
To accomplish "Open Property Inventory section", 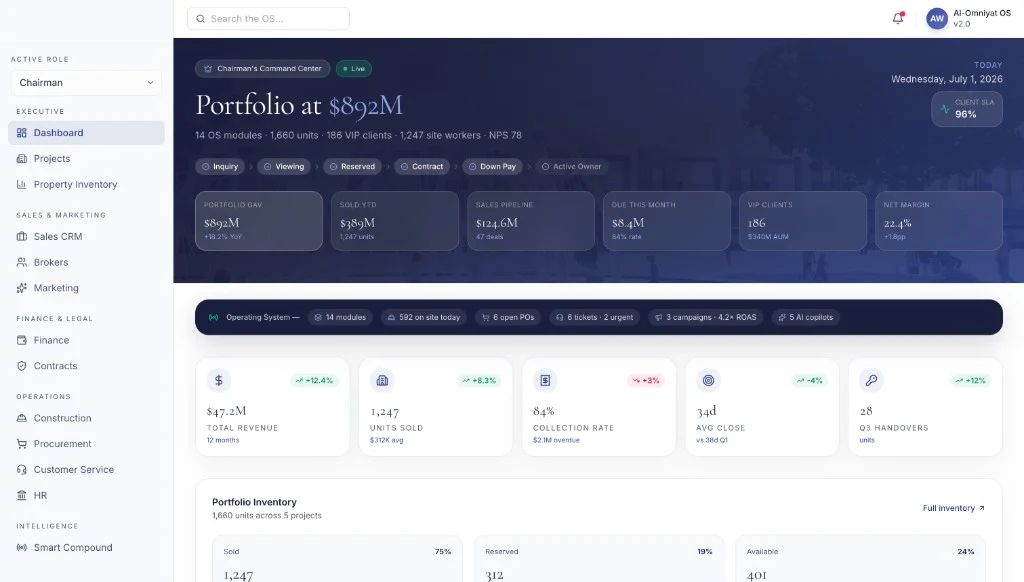I will (x=86, y=184).
